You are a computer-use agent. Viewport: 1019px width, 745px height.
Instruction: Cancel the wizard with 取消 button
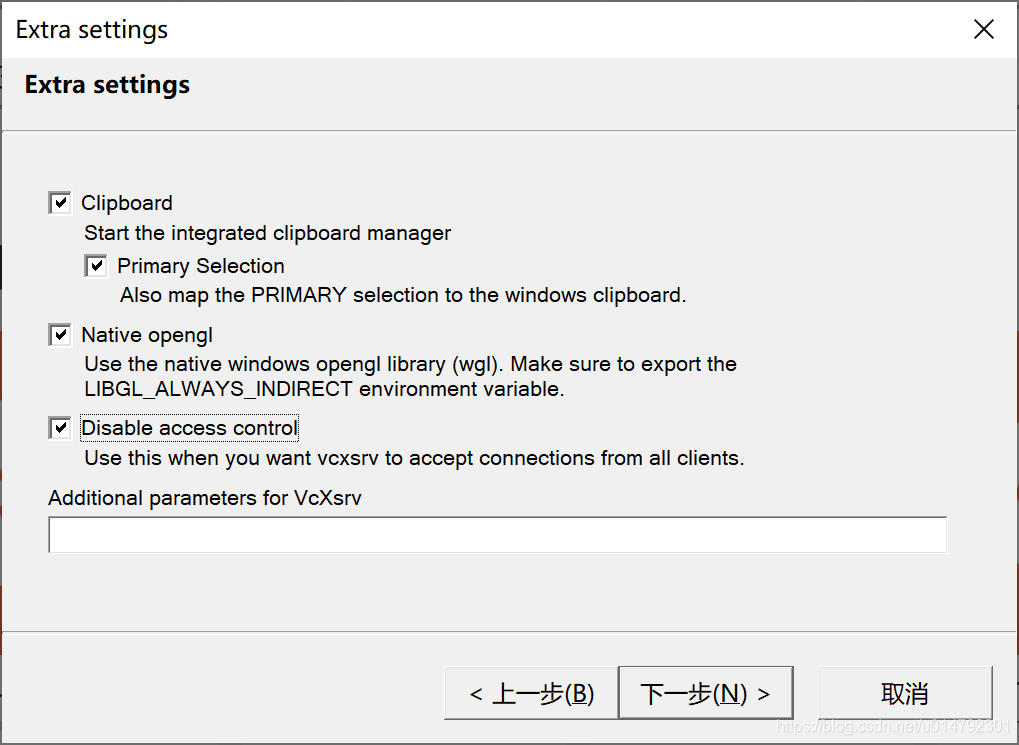tap(905, 693)
